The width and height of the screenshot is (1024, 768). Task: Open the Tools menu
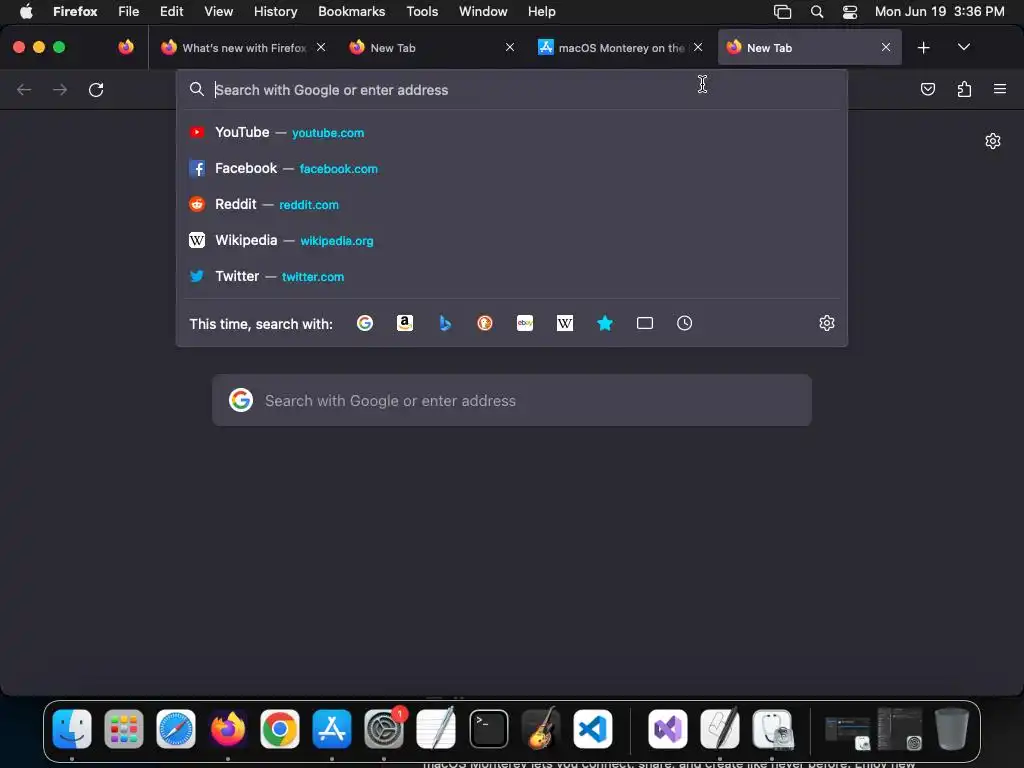click(x=422, y=11)
